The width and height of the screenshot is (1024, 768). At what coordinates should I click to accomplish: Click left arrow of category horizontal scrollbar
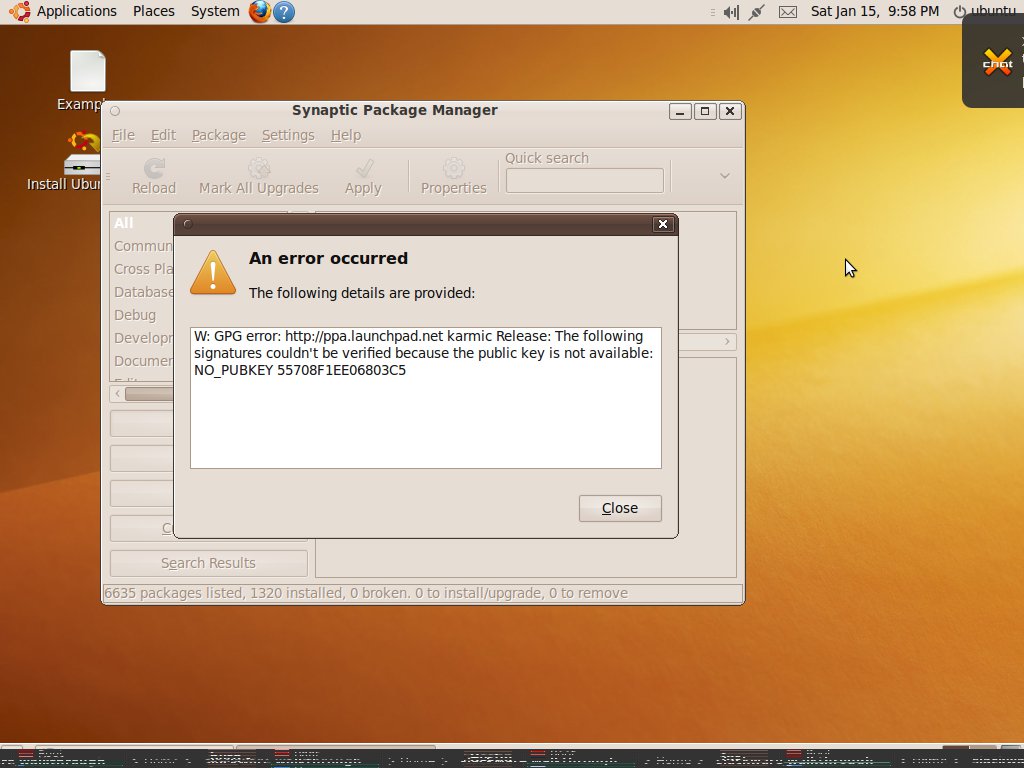[118, 393]
